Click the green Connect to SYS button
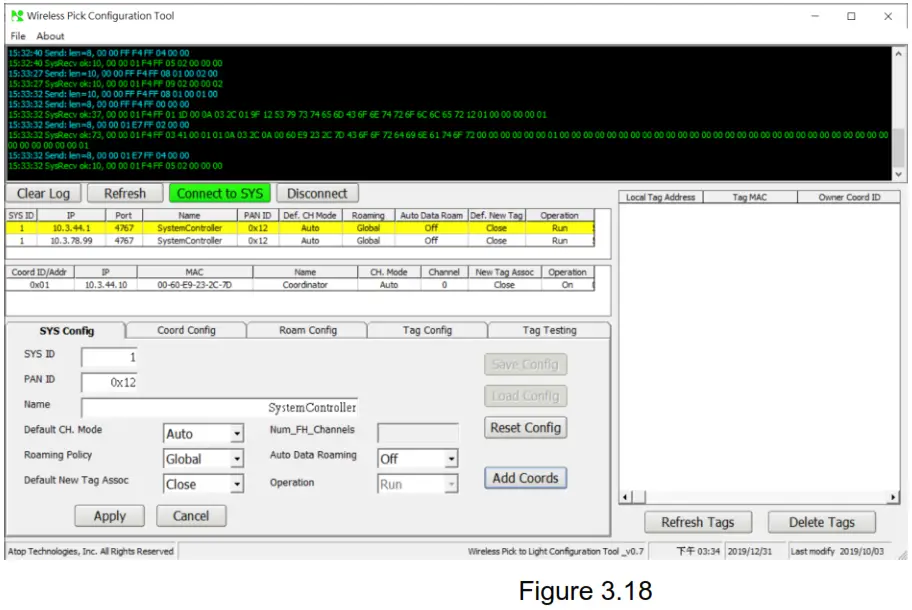Viewport: 912px width, 610px height. coord(220,193)
